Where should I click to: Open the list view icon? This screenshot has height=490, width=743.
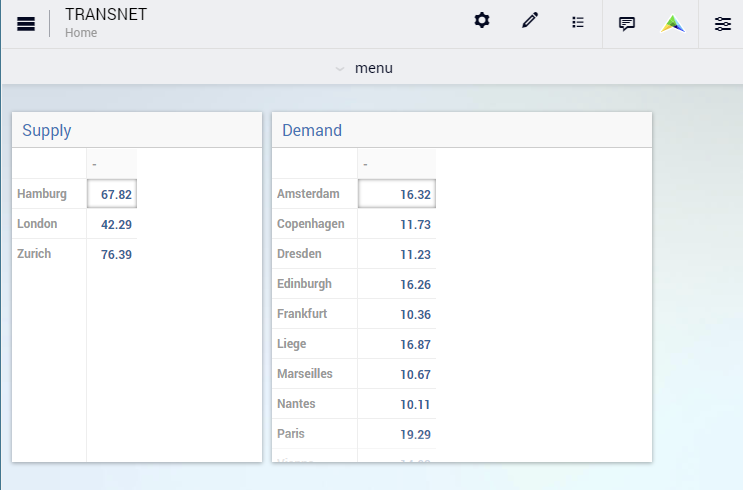pyautogui.click(x=578, y=22)
